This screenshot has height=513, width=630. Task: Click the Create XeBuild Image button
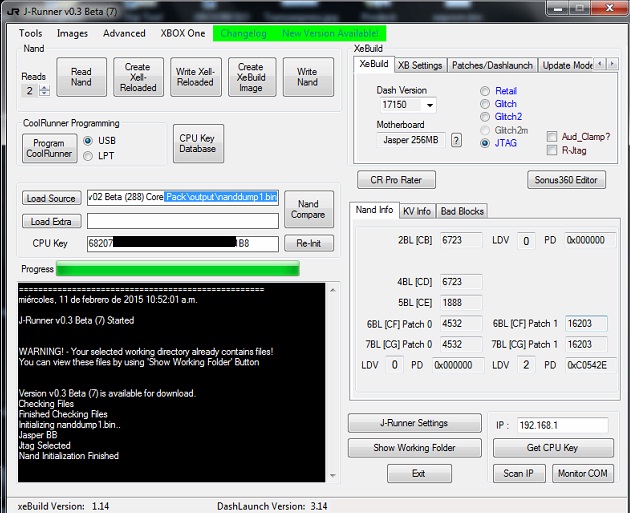click(x=252, y=77)
